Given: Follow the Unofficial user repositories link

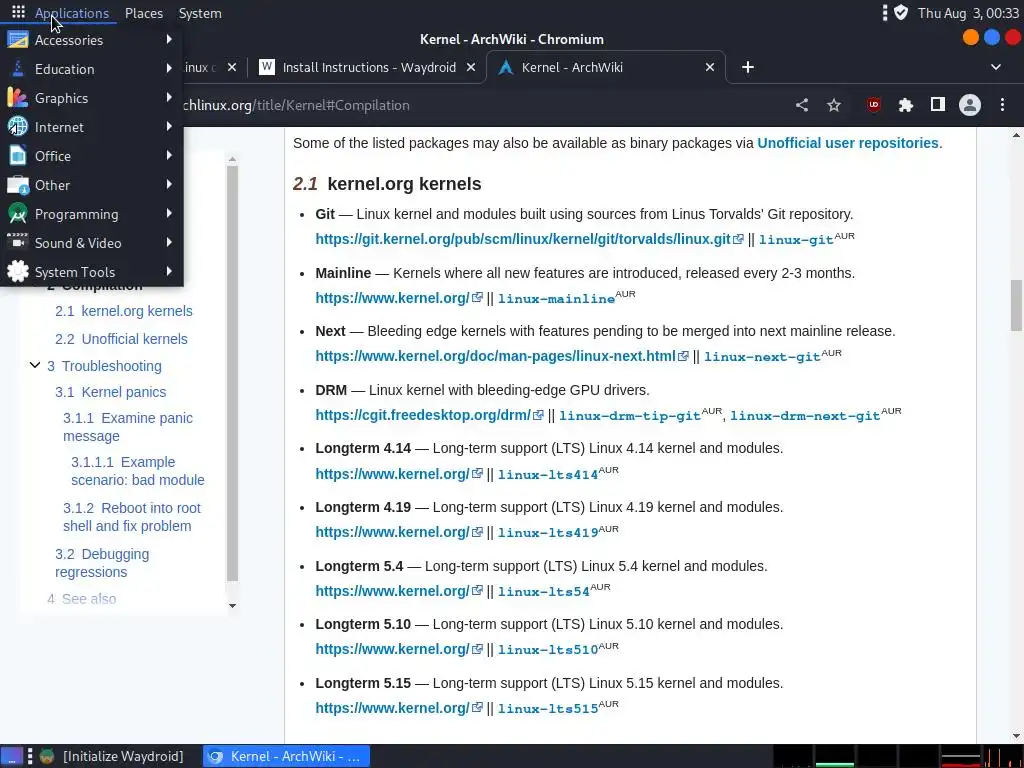Looking at the screenshot, I should 848,143.
